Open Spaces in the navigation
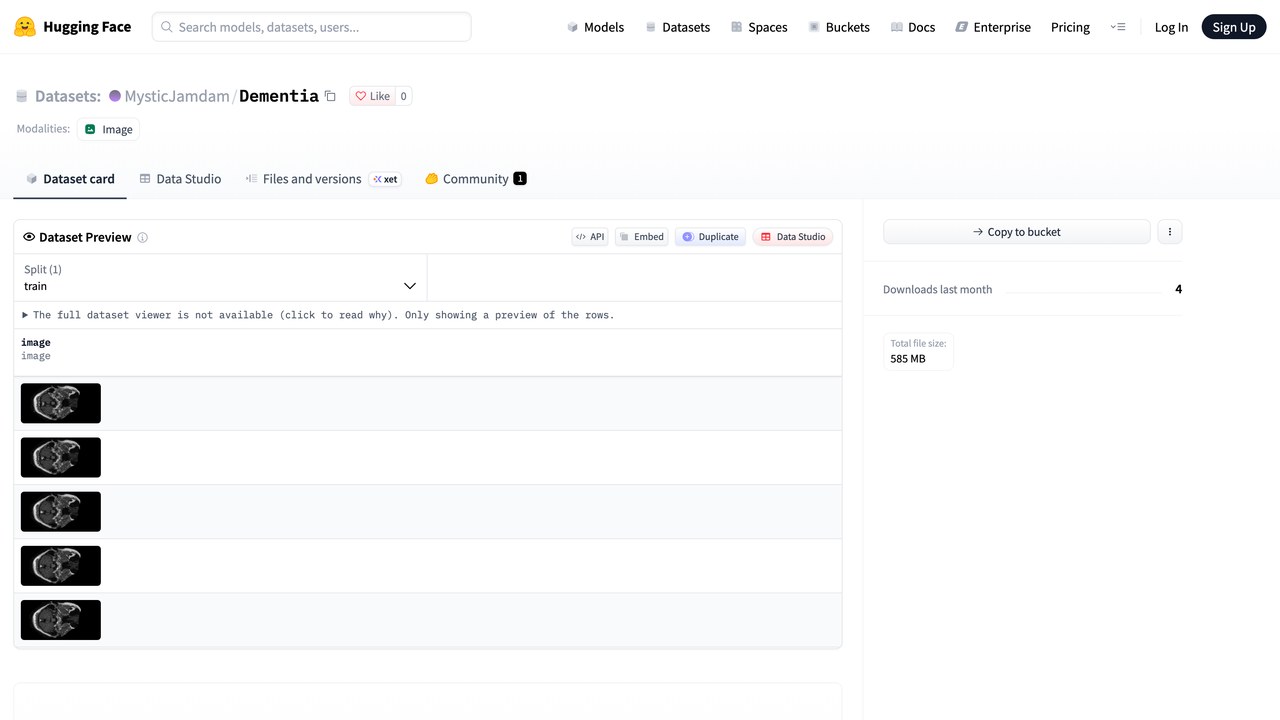The height and width of the screenshot is (720, 1280). (x=759, y=27)
